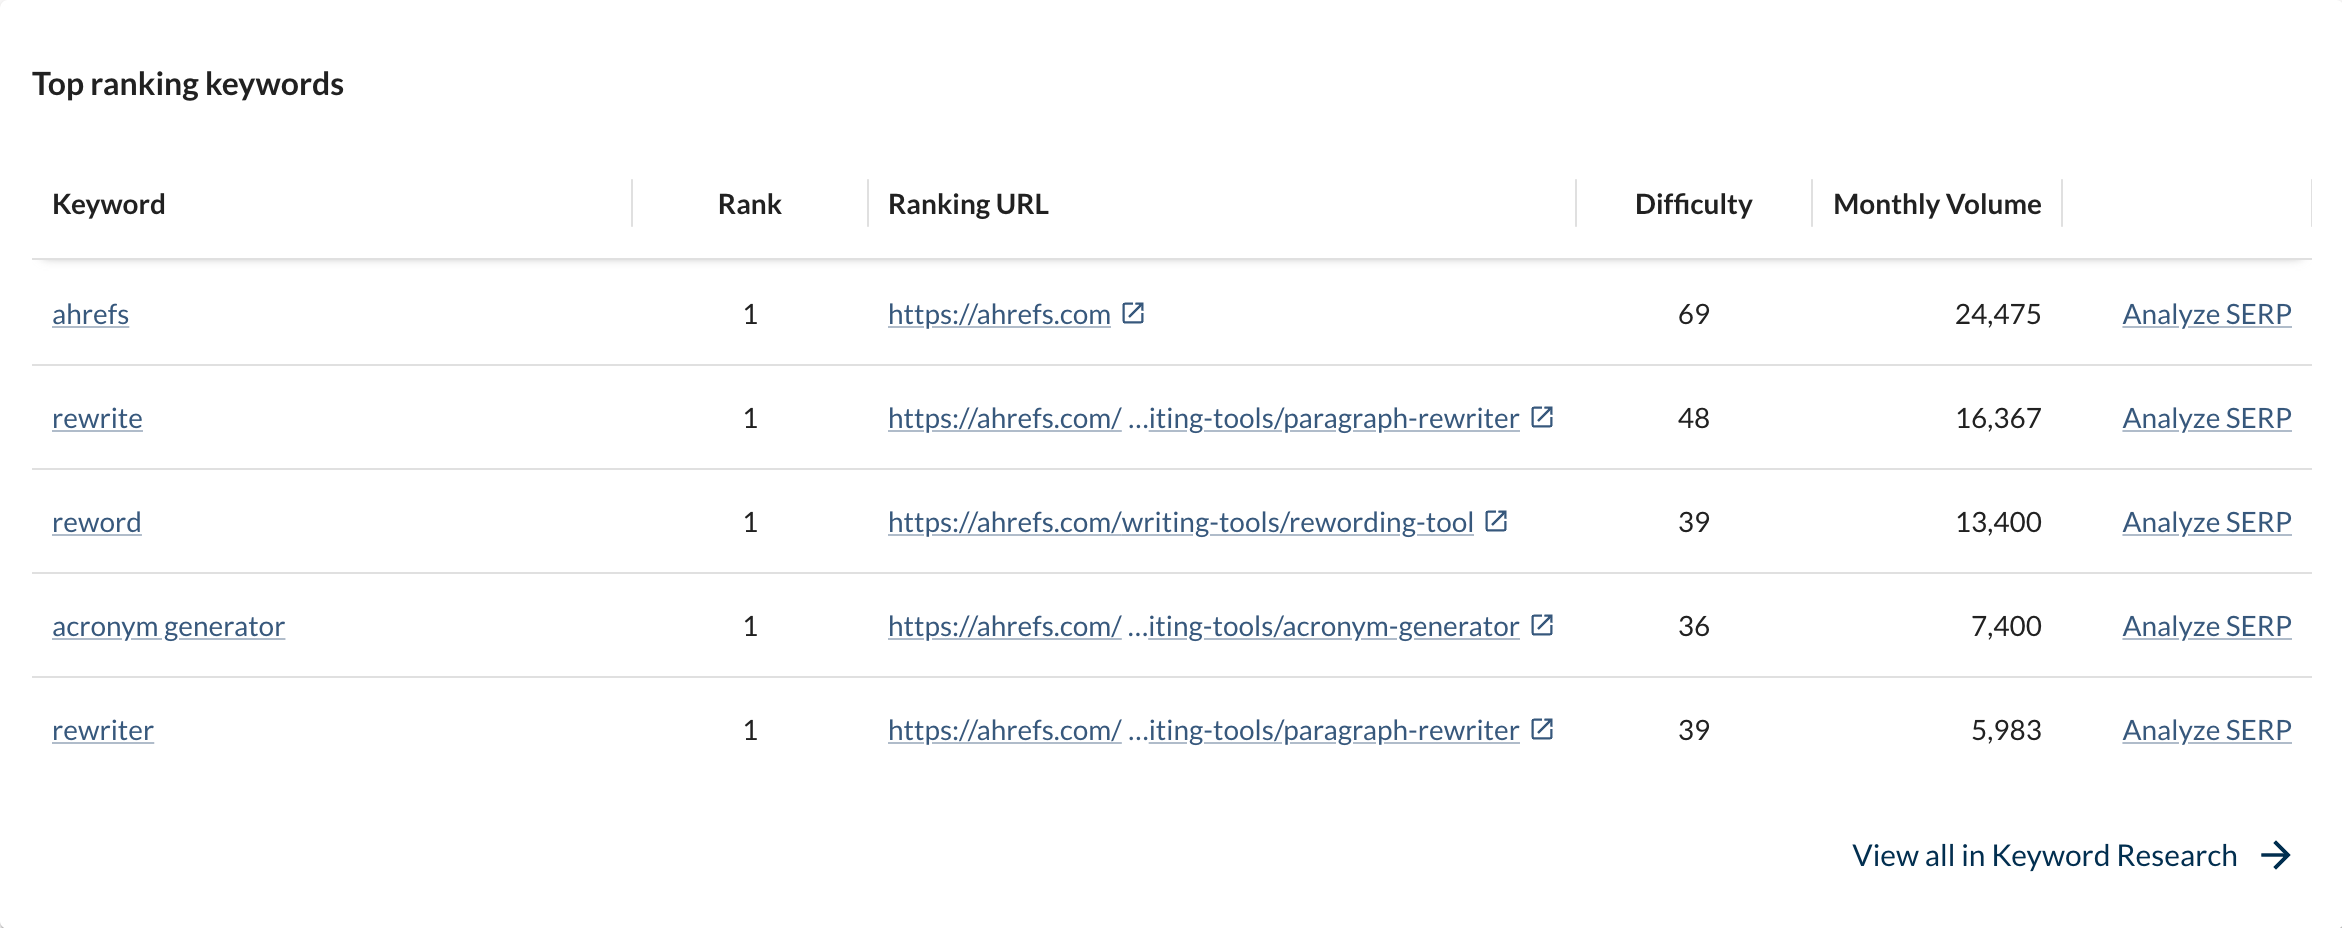Select the monthly volume value 24,475
2342x928 pixels.
click(x=1998, y=314)
